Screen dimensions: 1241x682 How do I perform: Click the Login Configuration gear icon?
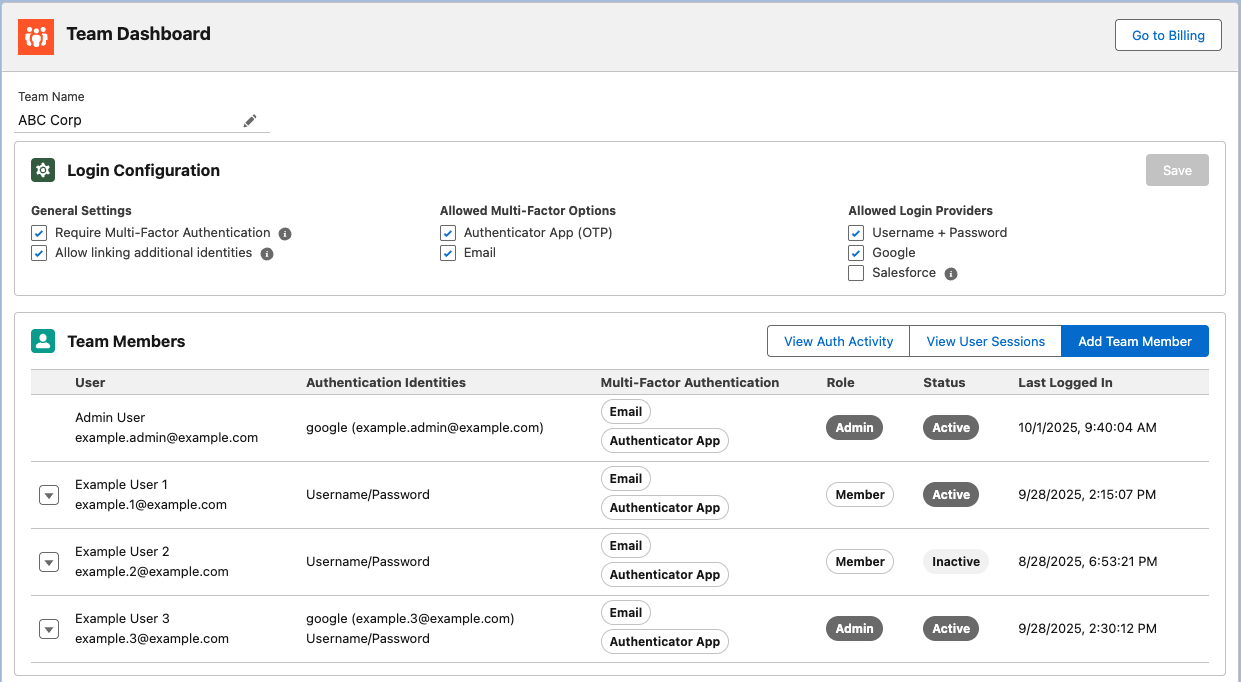(x=43, y=170)
